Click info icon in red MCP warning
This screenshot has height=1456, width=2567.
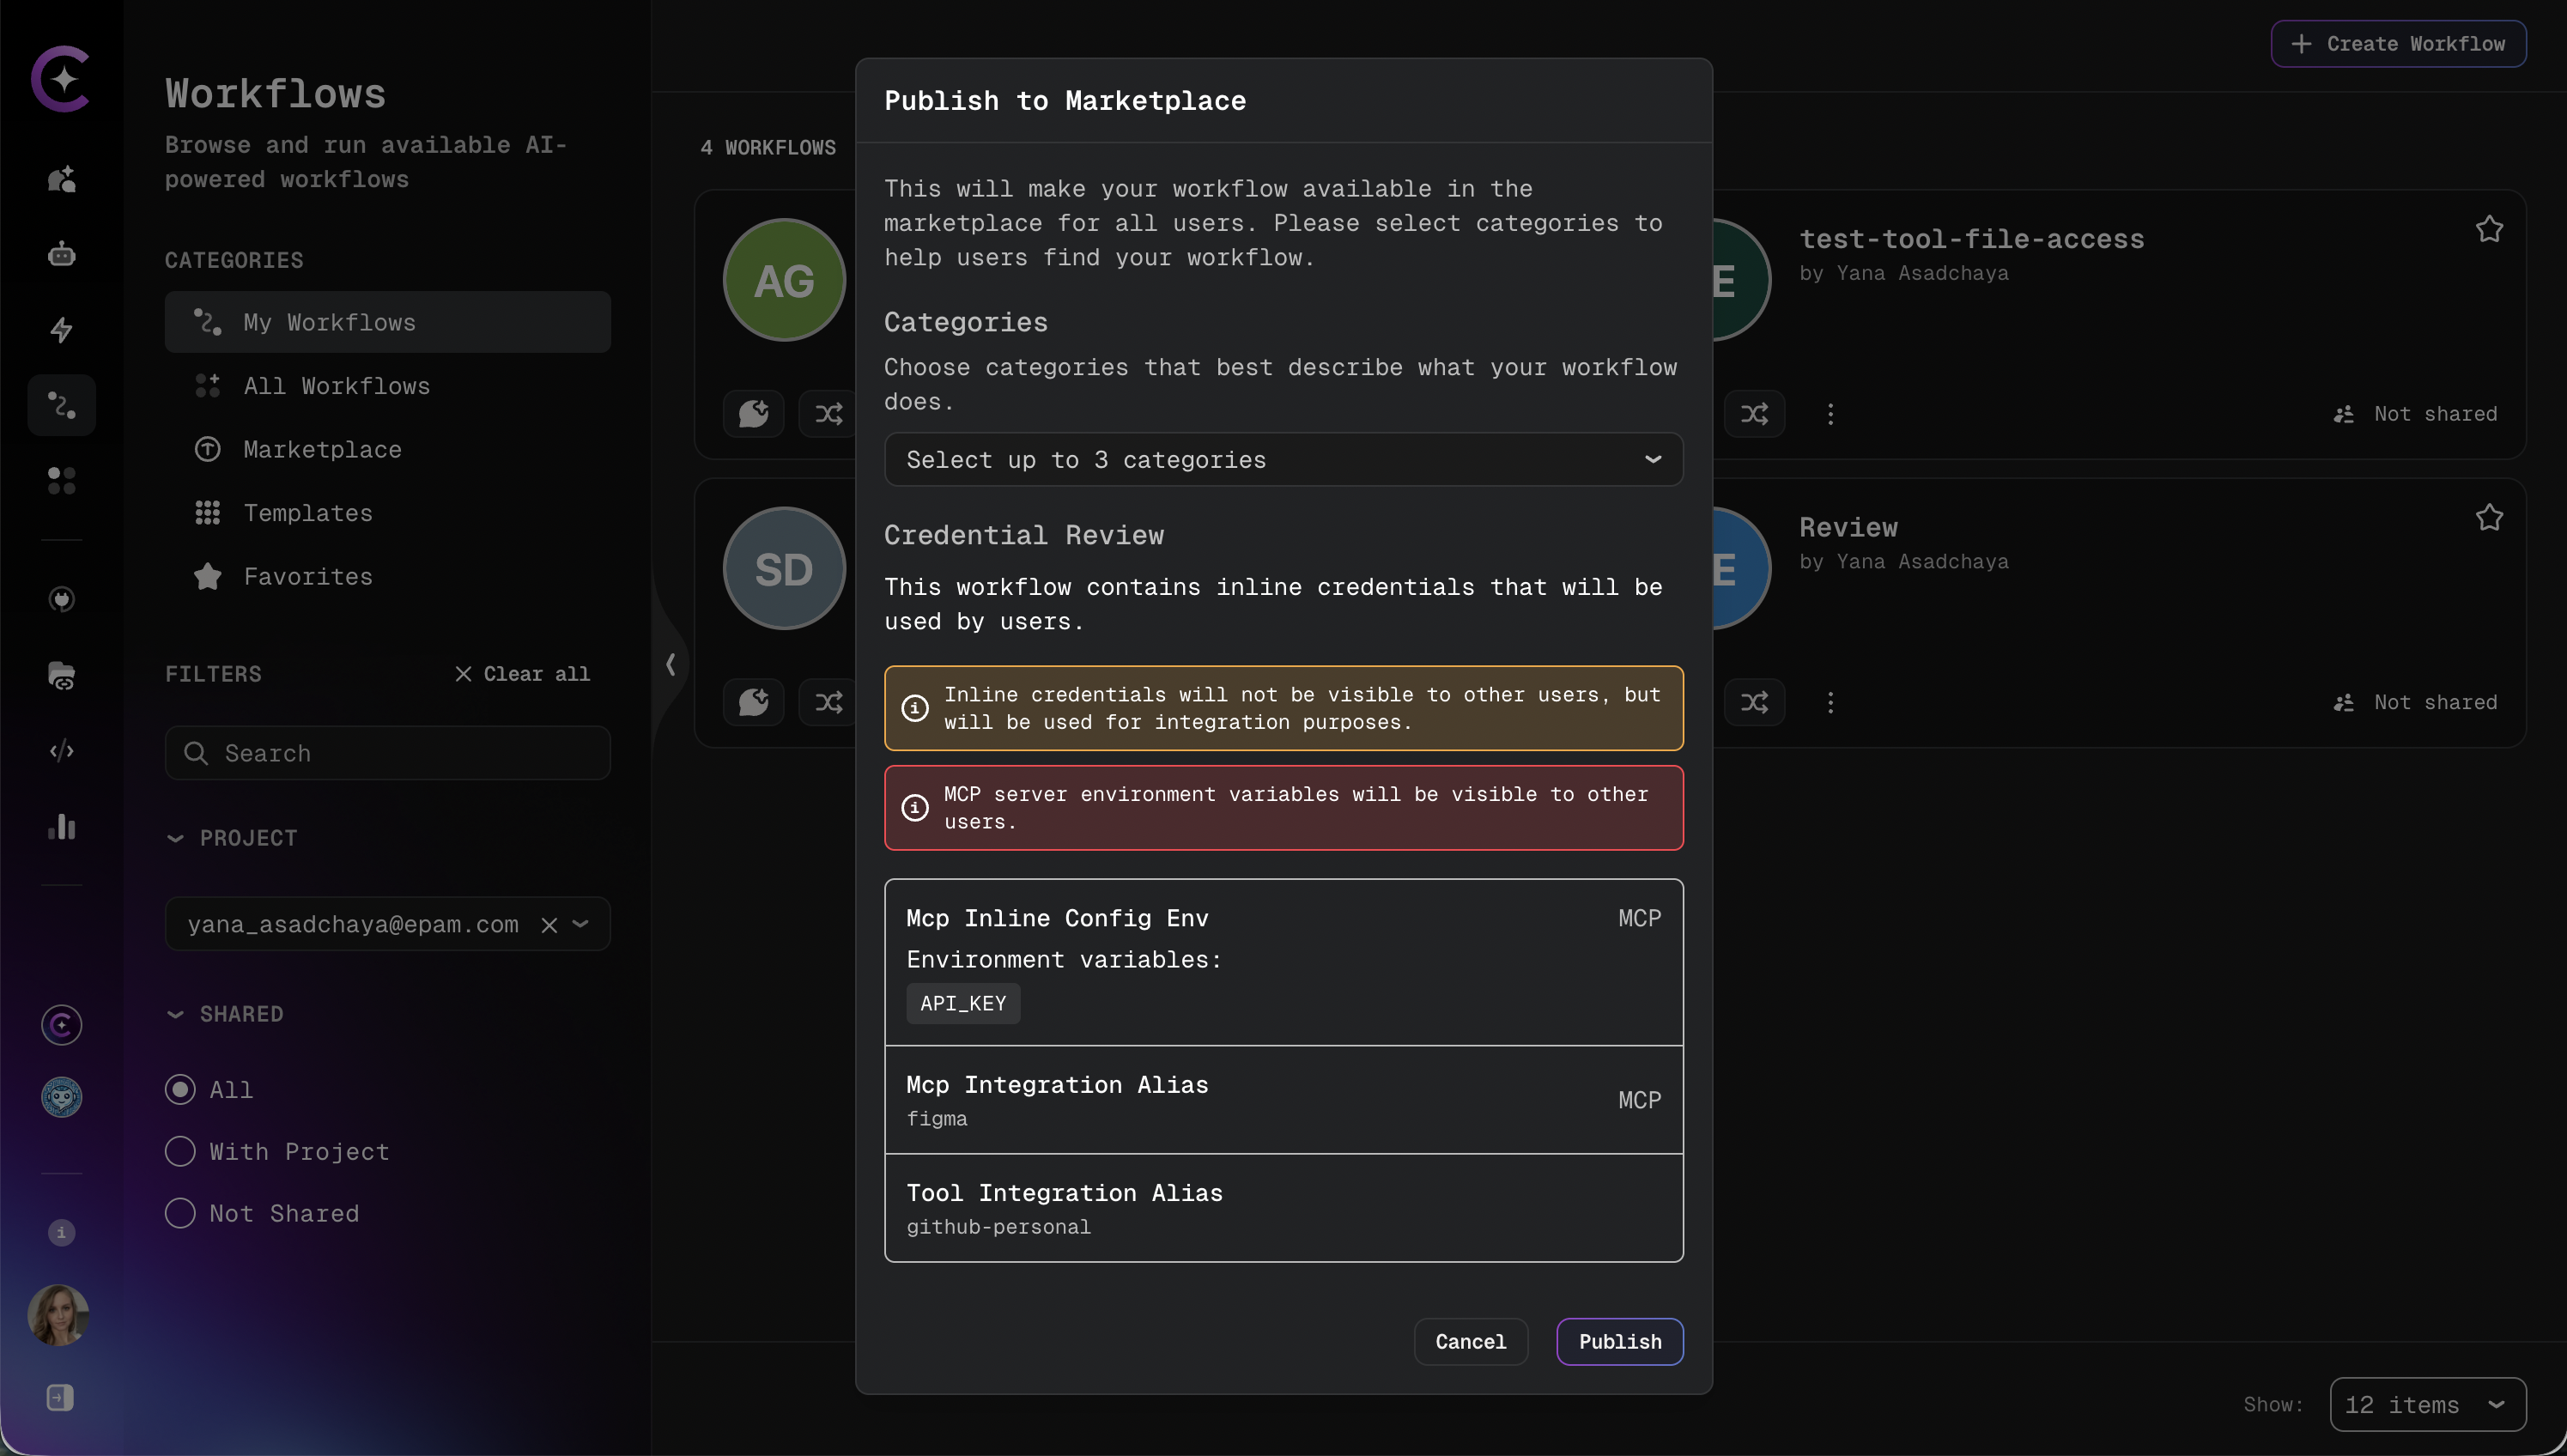[914, 807]
